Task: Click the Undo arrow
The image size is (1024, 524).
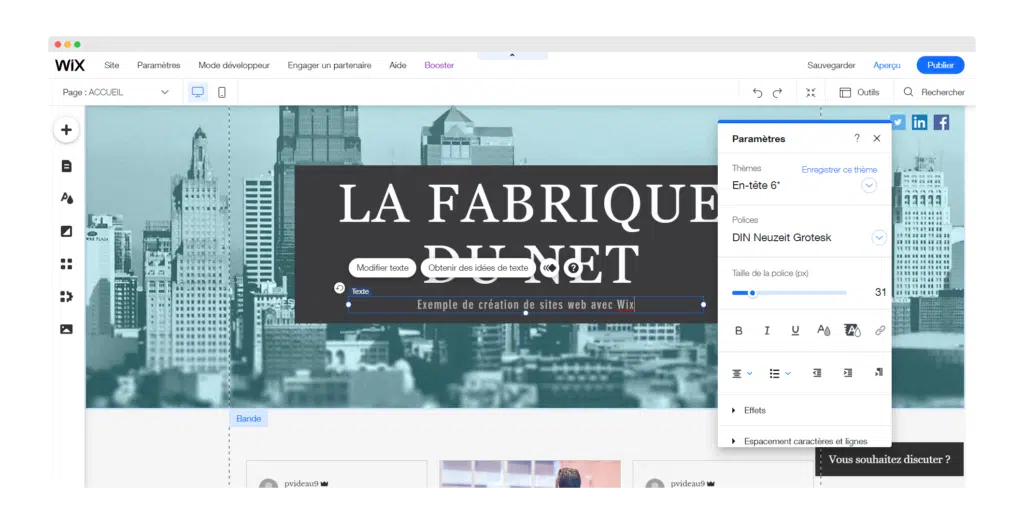Action: click(x=757, y=92)
